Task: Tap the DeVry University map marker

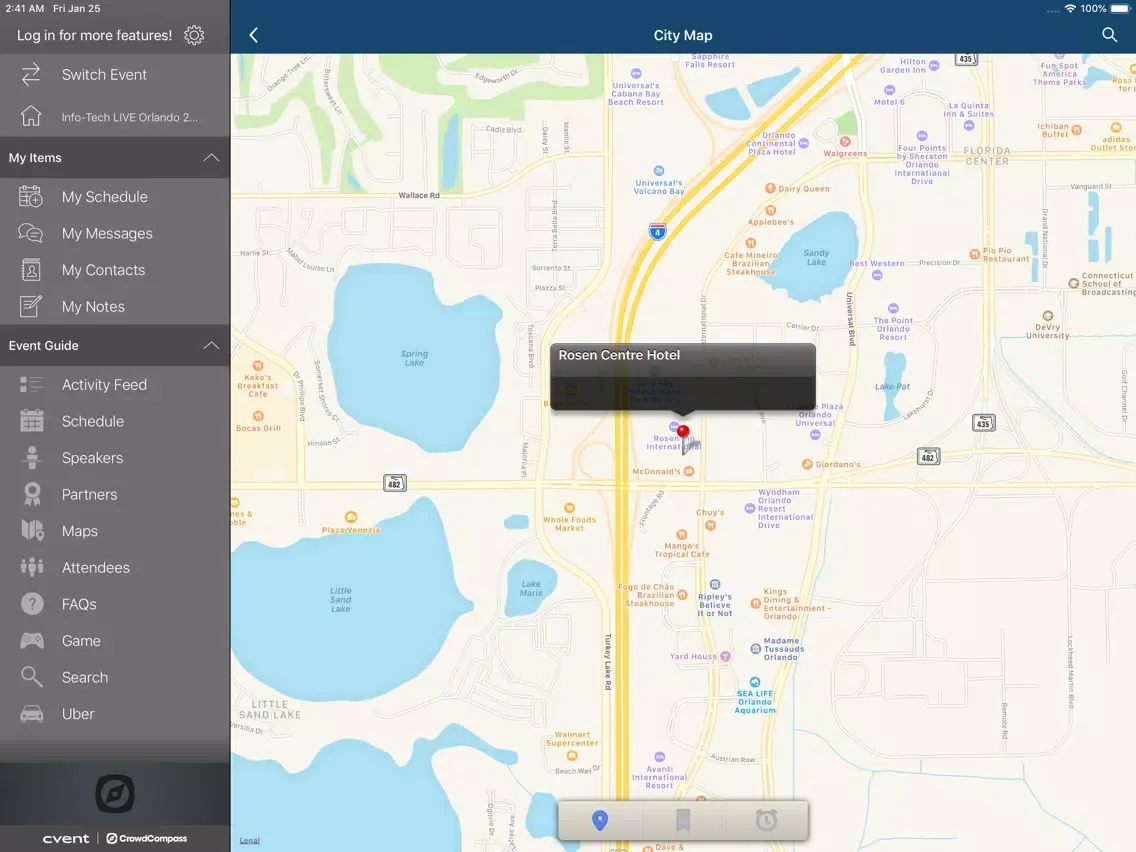Action: [1048, 315]
